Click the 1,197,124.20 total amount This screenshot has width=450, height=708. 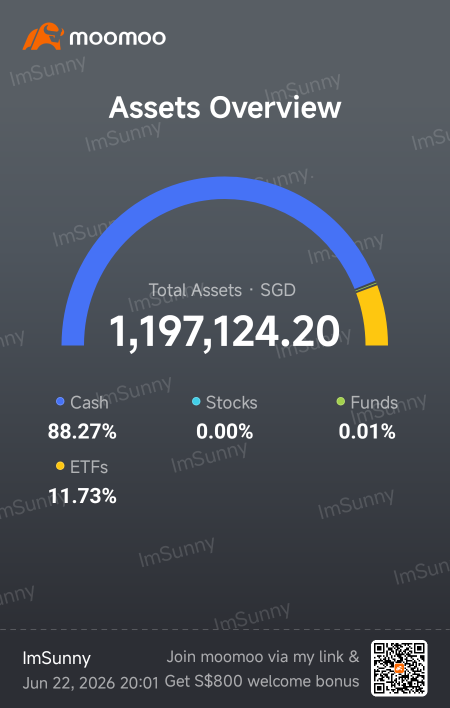click(224, 332)
